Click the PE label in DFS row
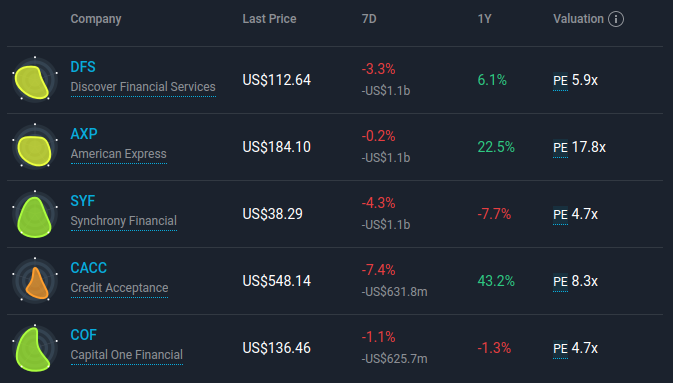Viewport: 673px width, 383px height. [x=561, y=81]
